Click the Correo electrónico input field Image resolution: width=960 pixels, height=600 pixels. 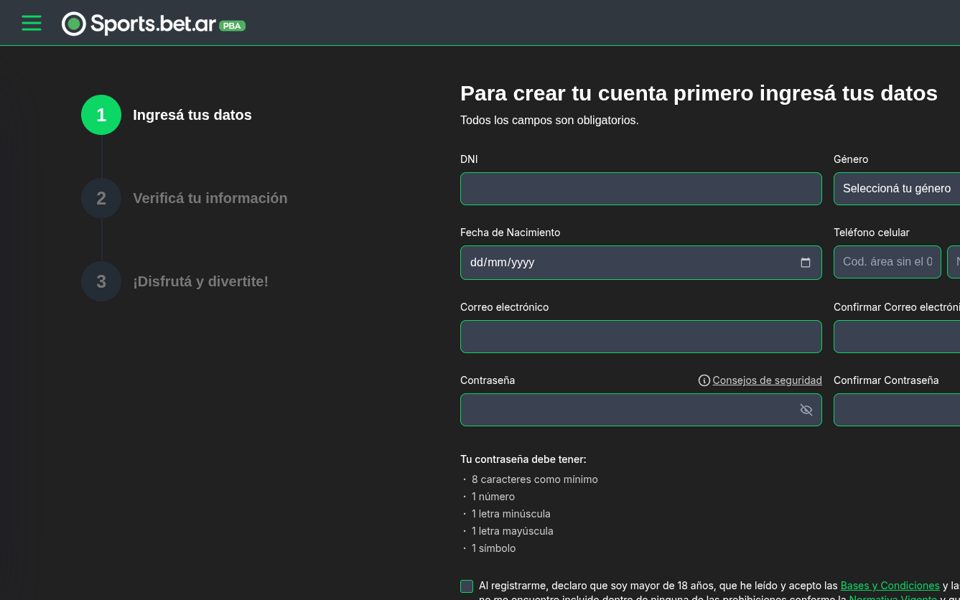pos(641,337)
